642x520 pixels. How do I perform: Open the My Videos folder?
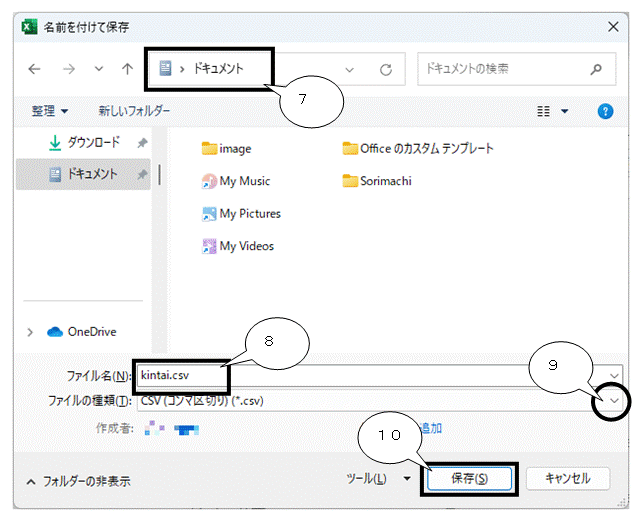pyautogui.click(x=246, y=246)
